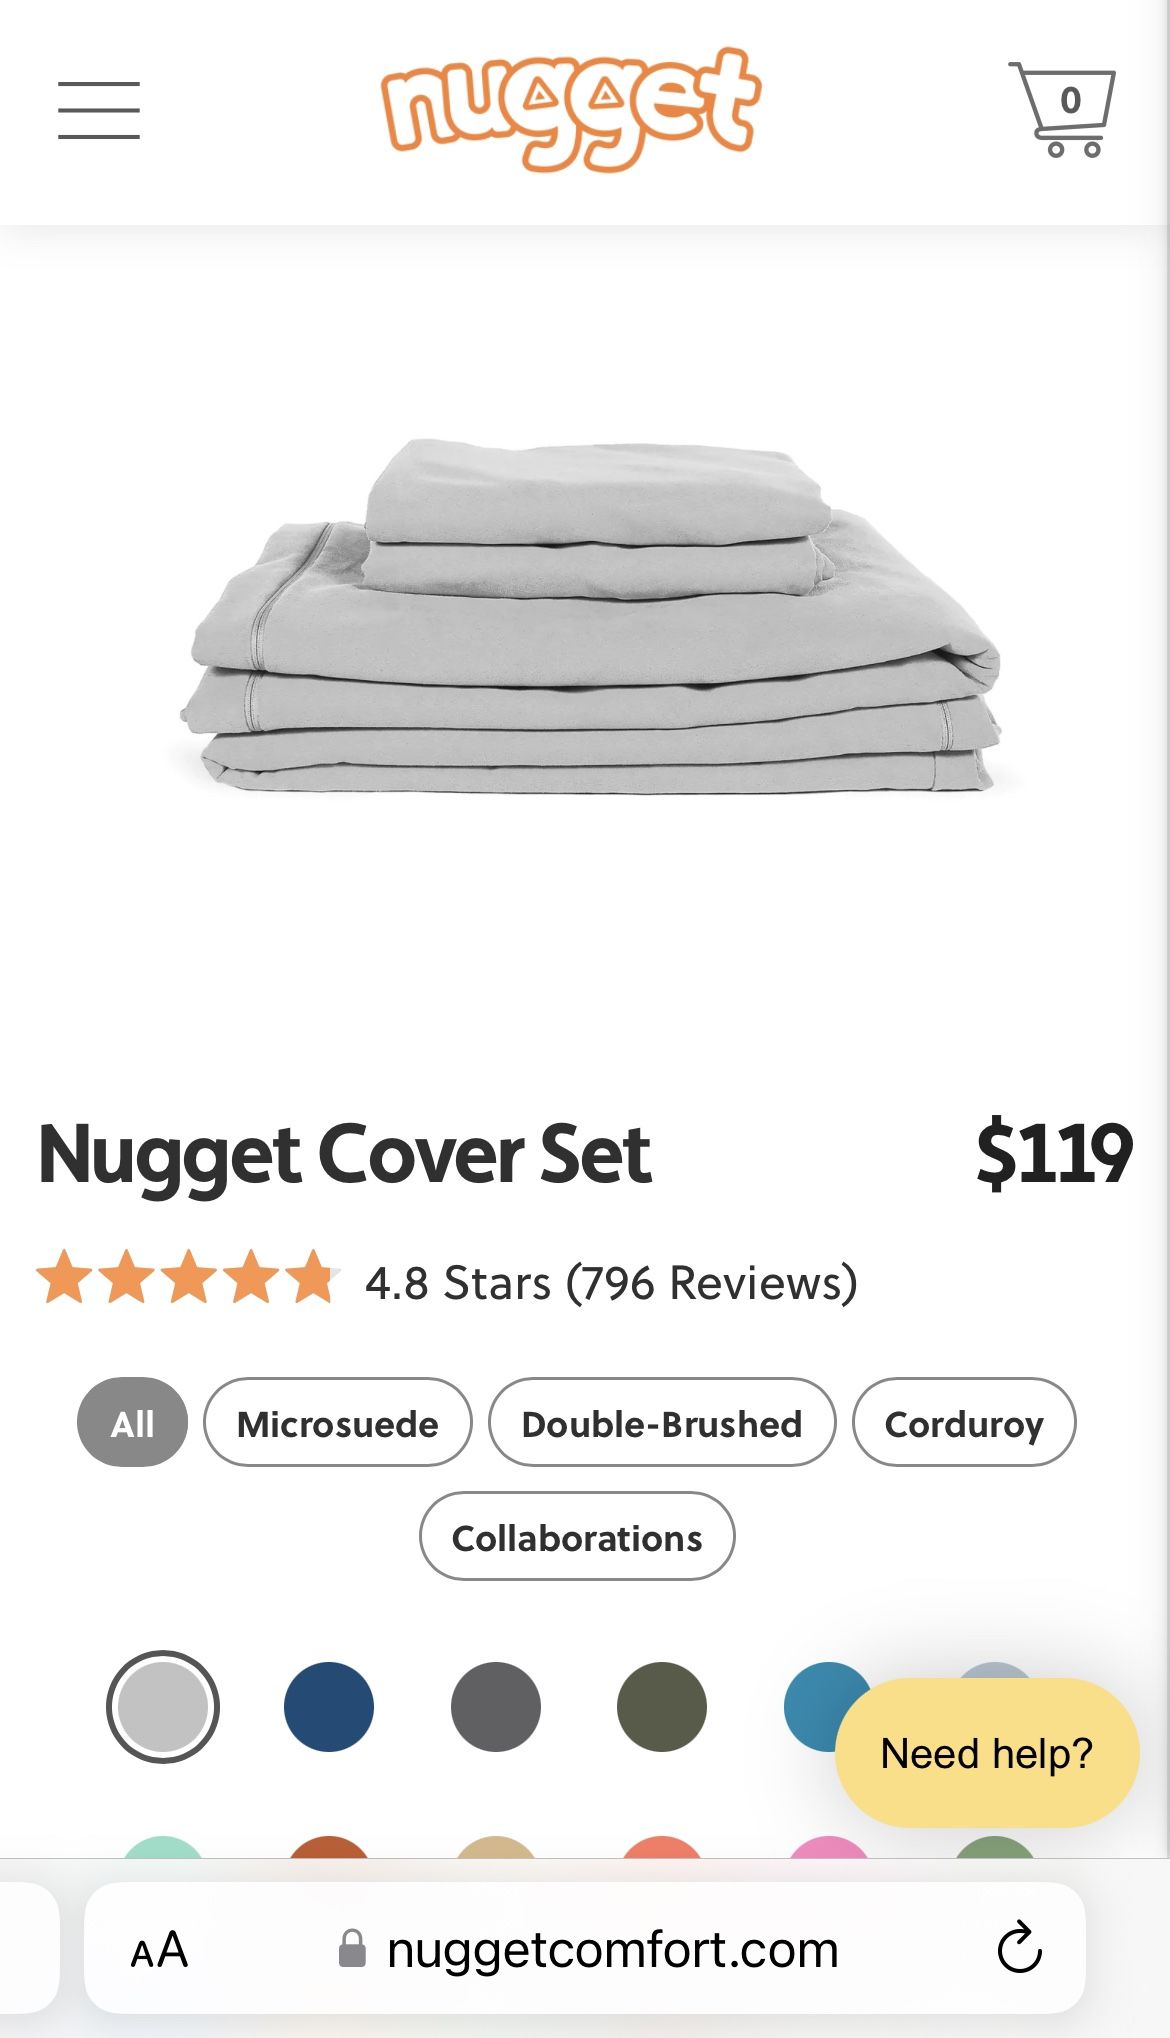Open the shopping cart
This screenshot has width=1170, height=2038.
[x=1062, y=109]
